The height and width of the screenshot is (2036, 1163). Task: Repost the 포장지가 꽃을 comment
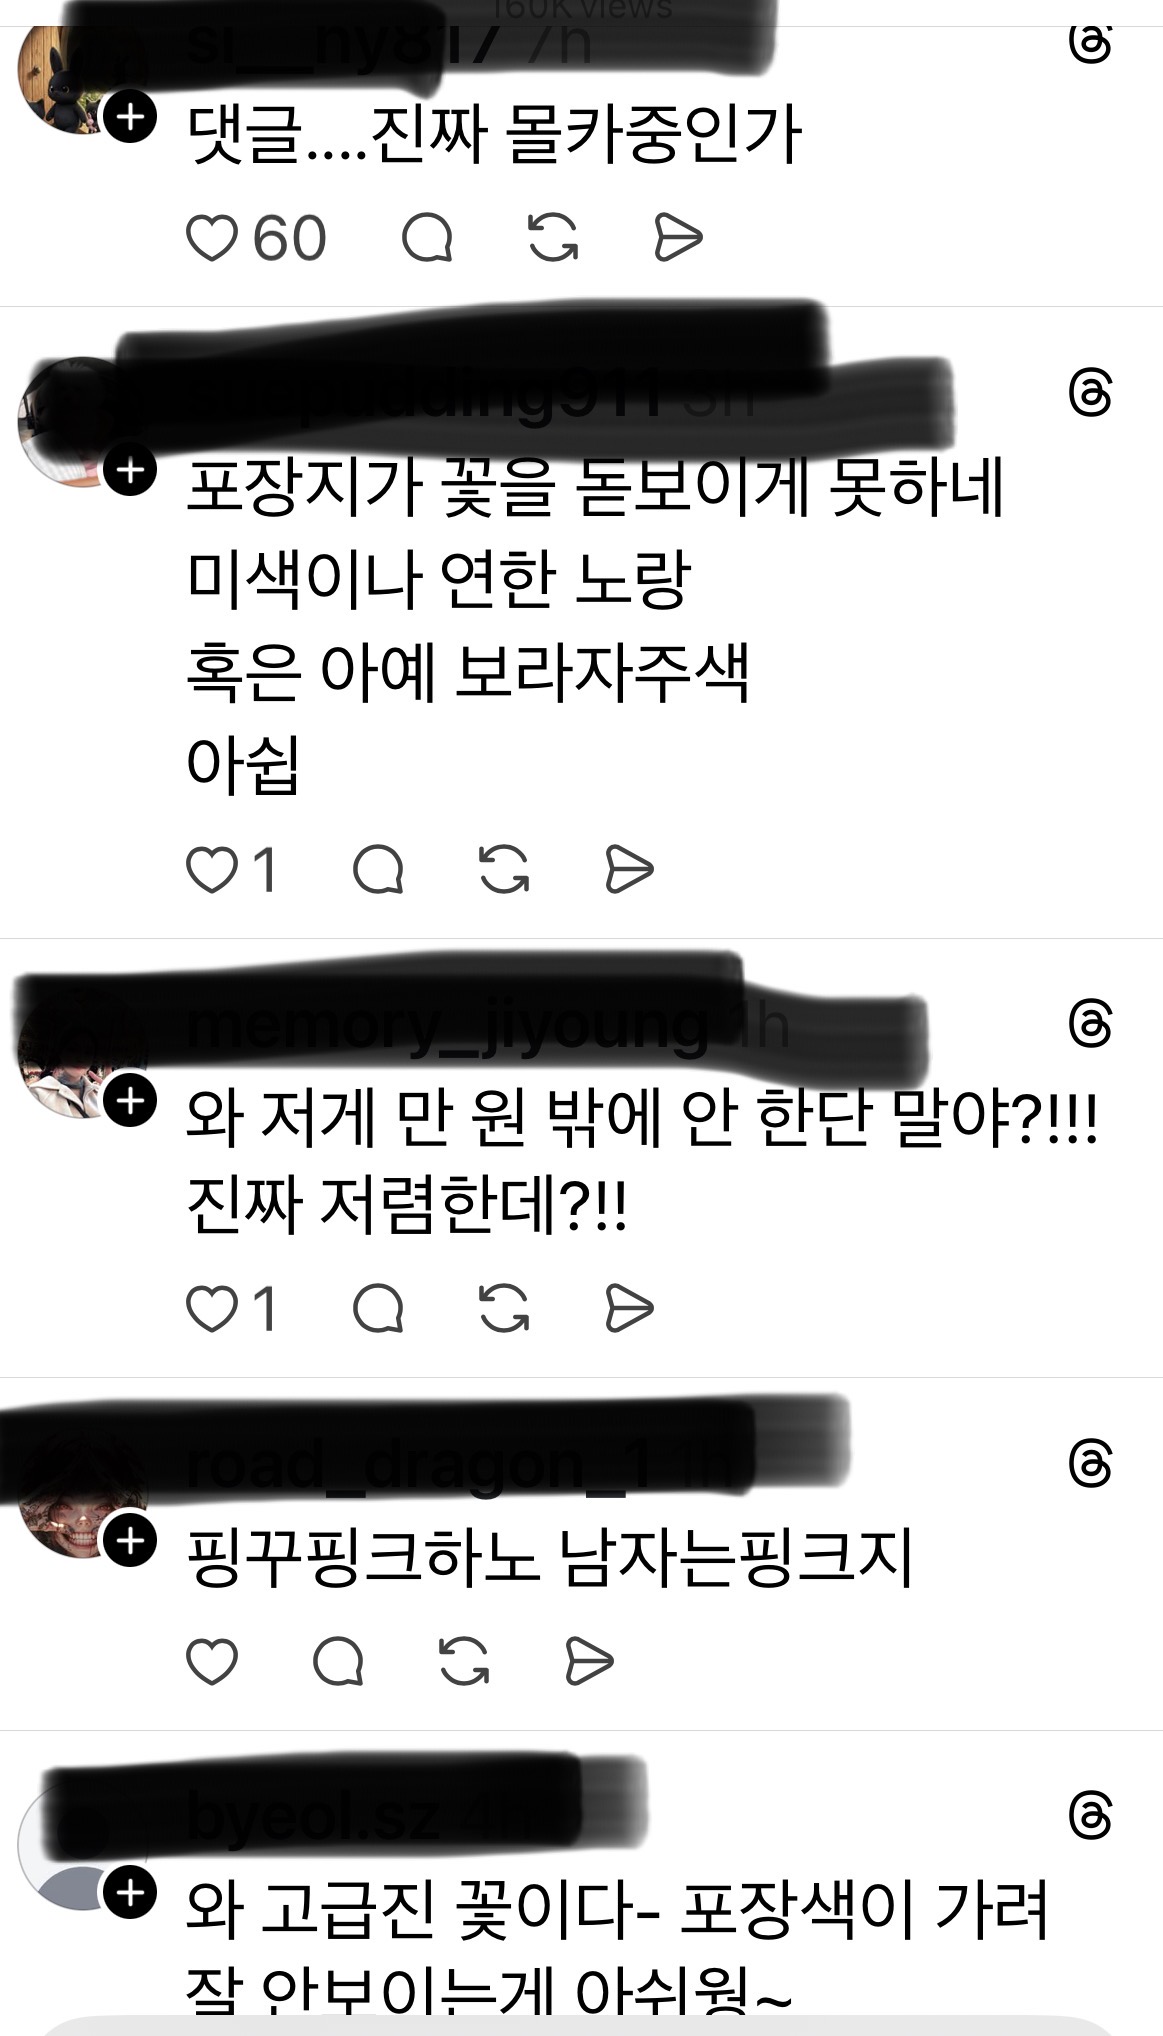click(504, 869)
